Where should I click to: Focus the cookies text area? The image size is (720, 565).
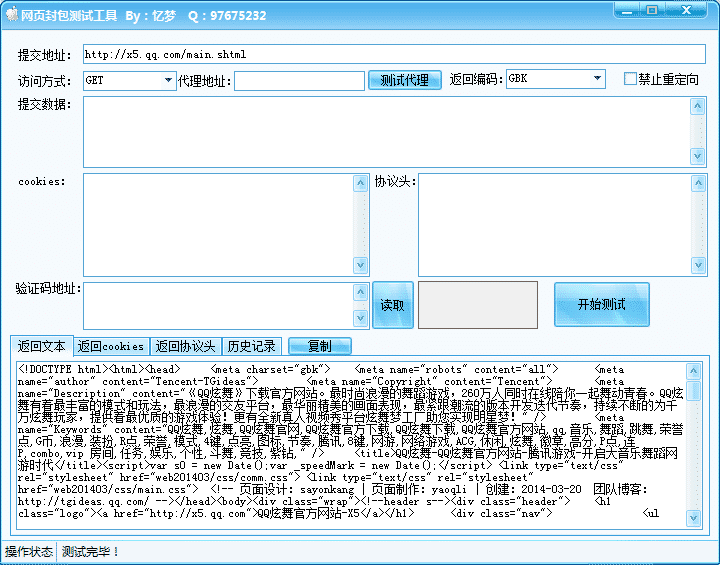(218, 224)
